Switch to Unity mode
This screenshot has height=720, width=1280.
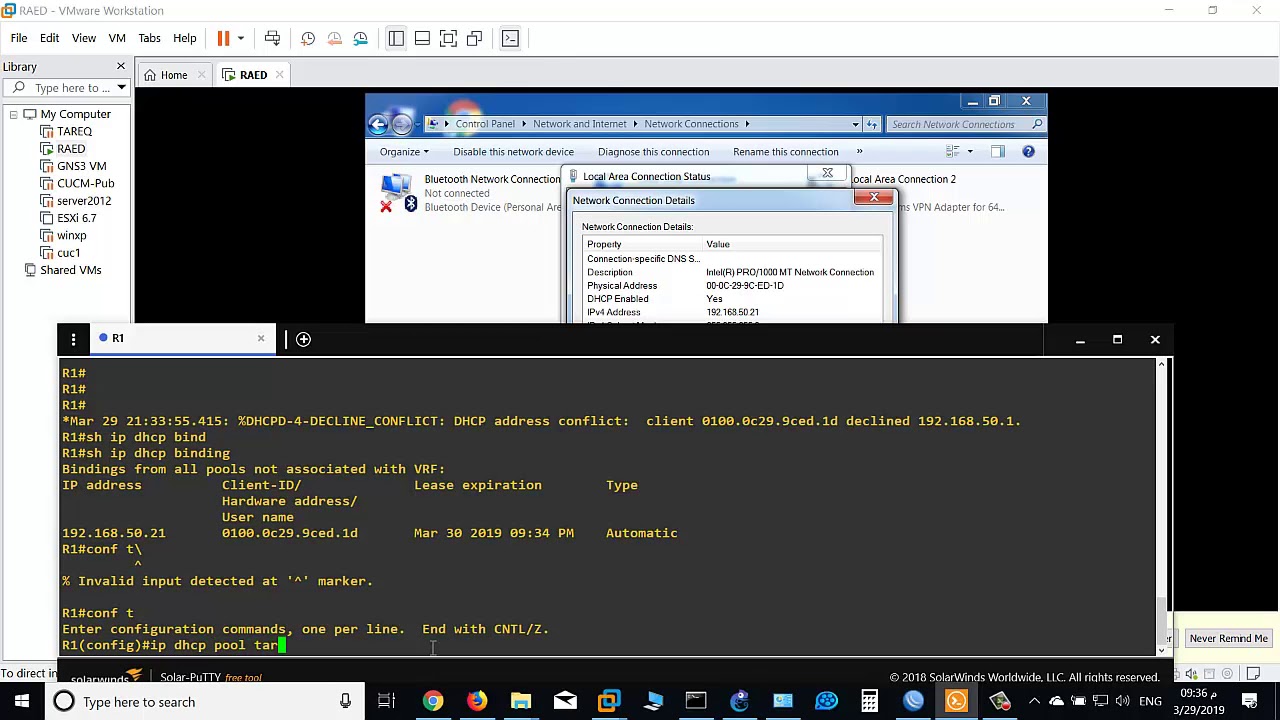[x=474, y=38]
